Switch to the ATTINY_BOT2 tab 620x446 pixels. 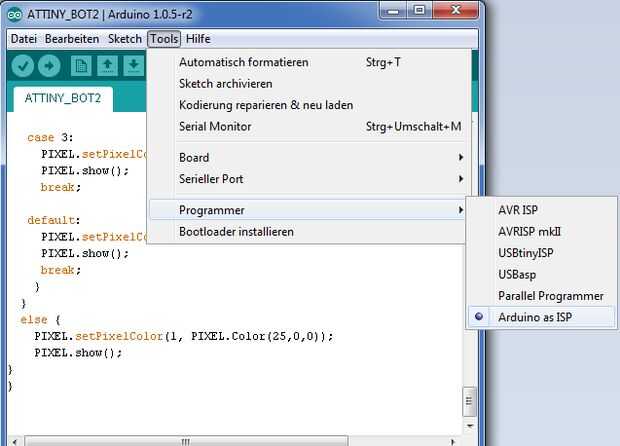click(63, 98)
